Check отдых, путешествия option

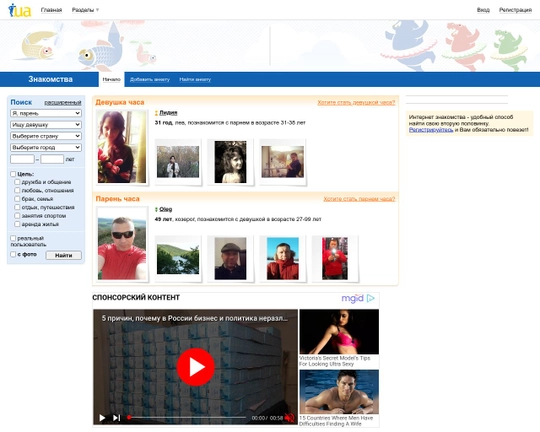click(17, 207)
